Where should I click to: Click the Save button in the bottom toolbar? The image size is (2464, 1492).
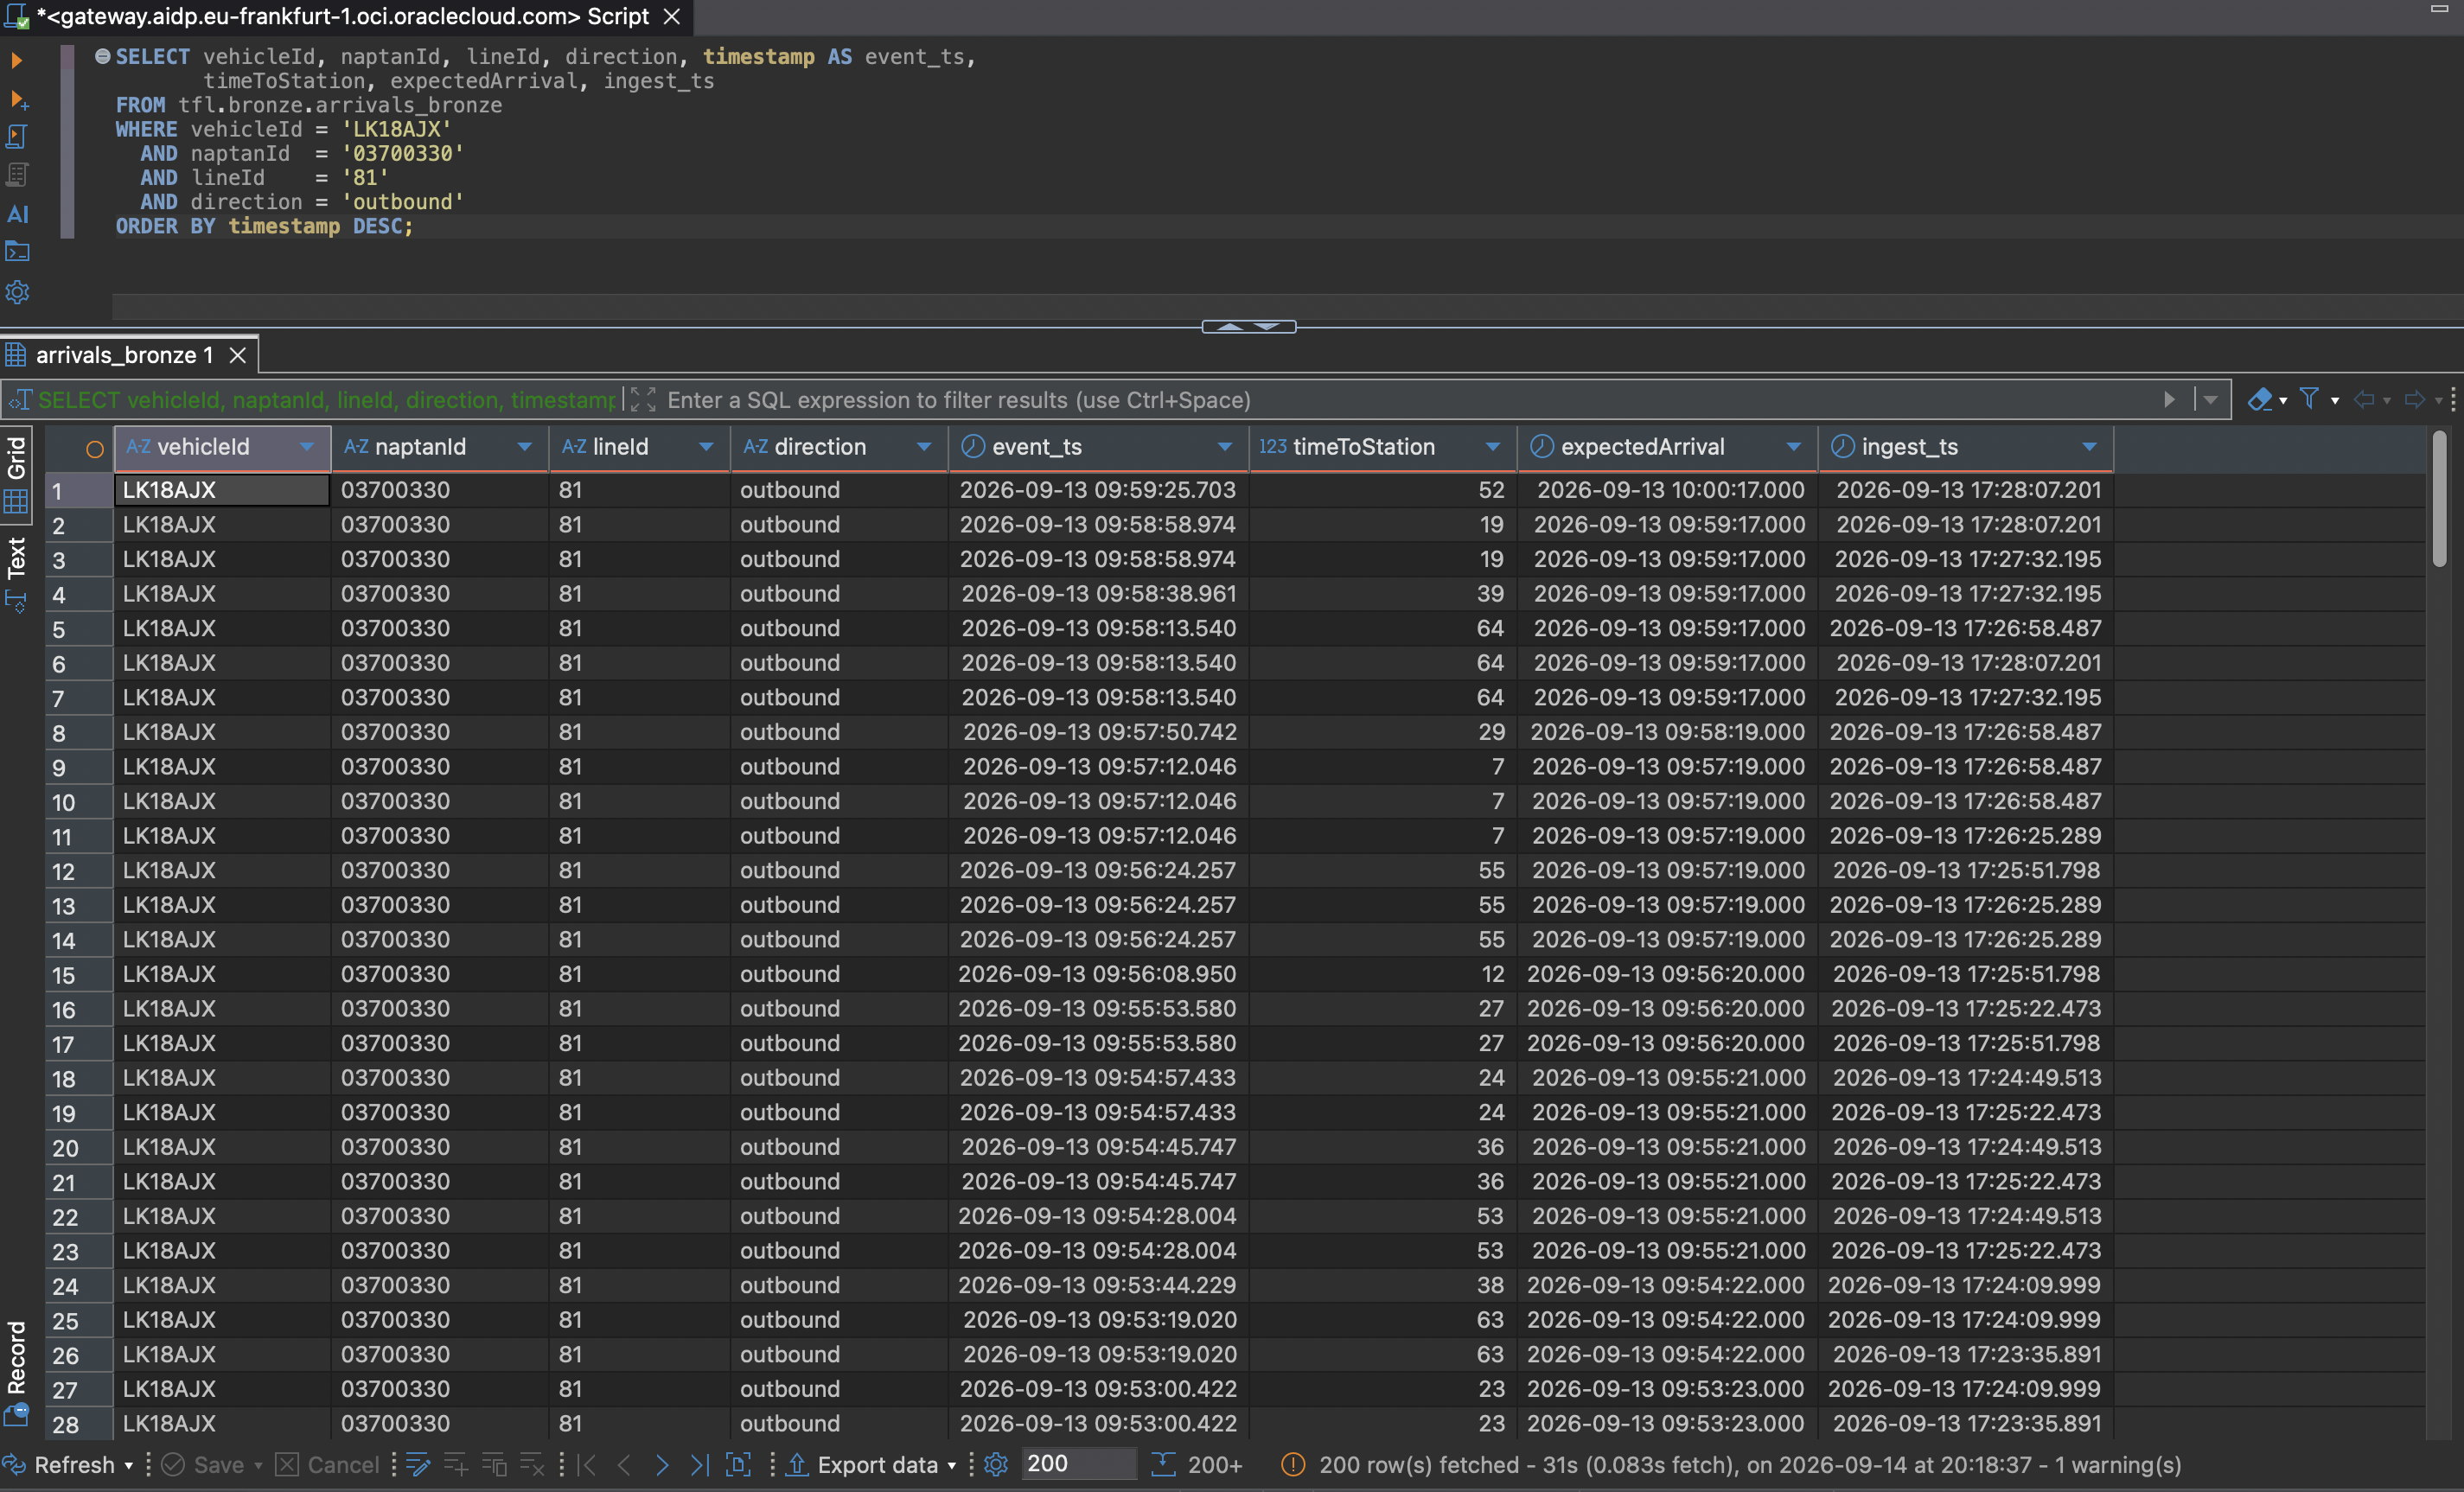tap(203, 1465)
